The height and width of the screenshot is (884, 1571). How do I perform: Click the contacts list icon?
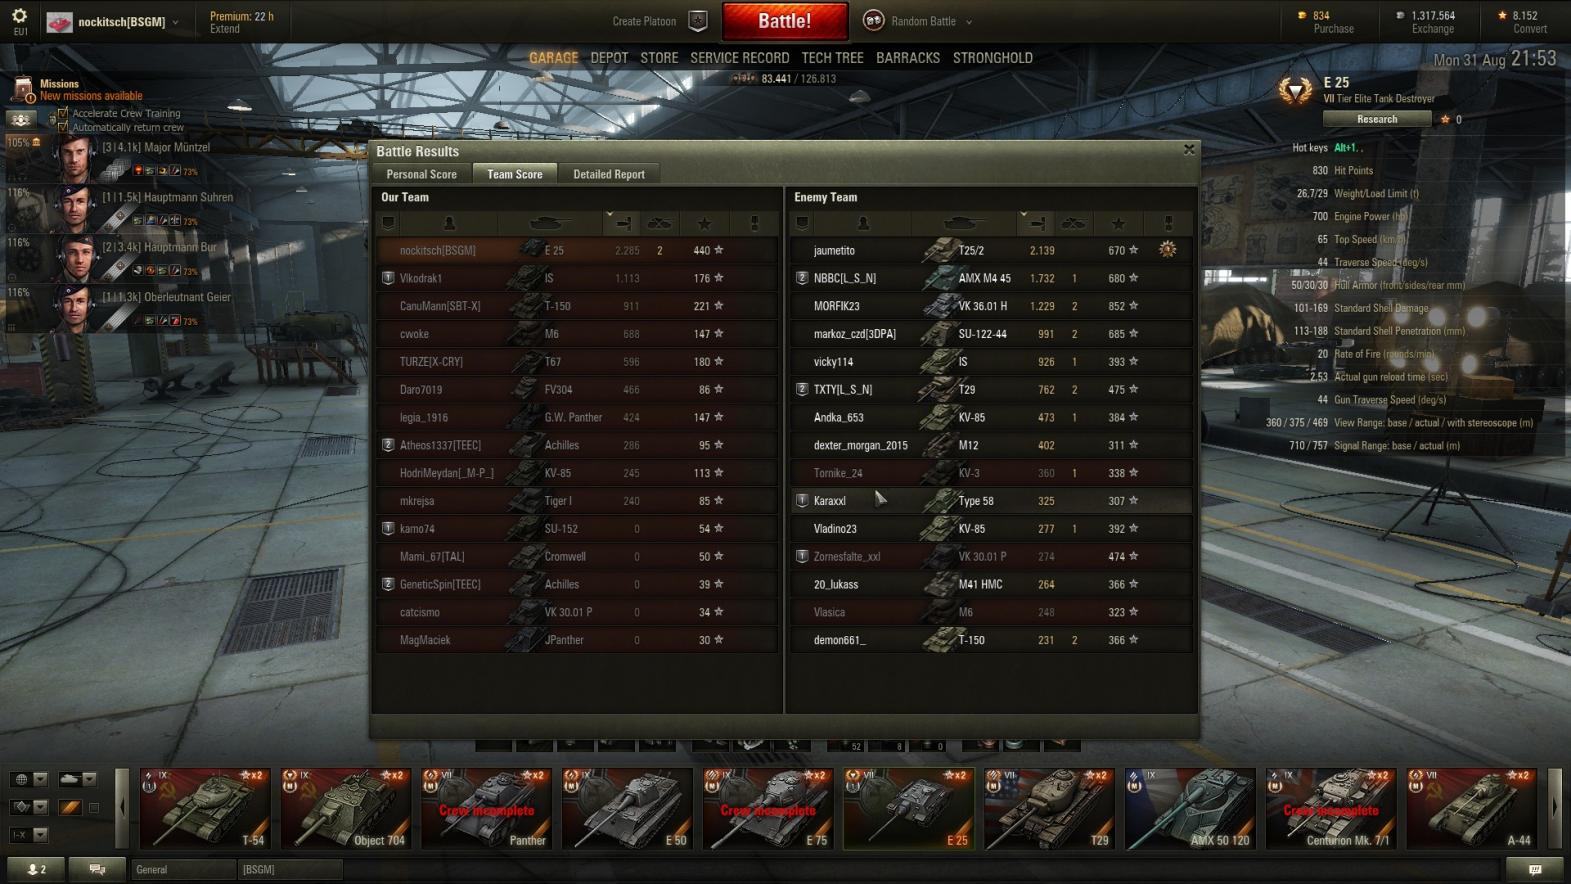(36, 869)
